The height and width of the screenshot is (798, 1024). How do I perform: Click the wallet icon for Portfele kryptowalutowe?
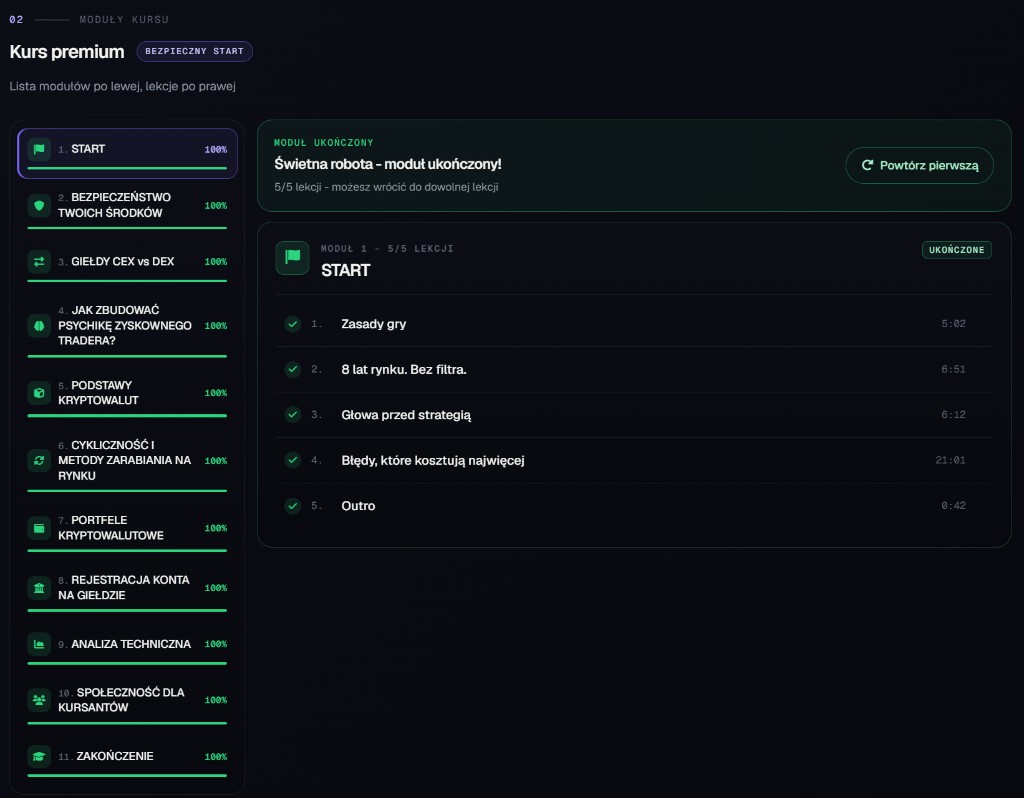tap(39, 528)
